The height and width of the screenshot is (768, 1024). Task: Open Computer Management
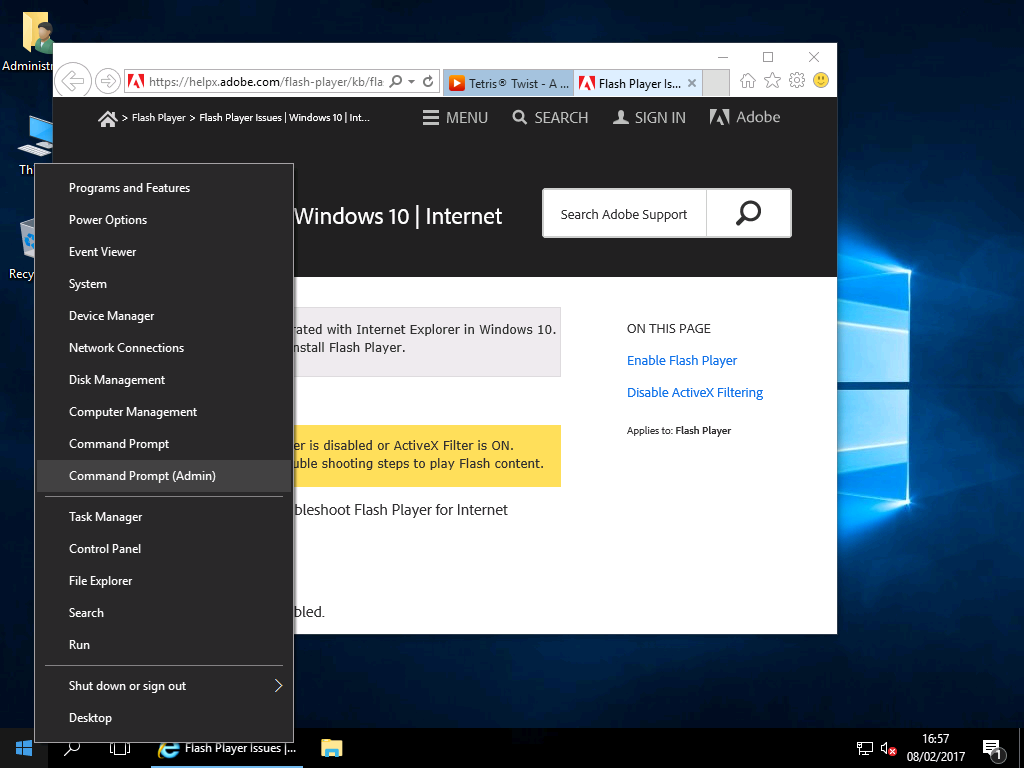pos(163,412)
